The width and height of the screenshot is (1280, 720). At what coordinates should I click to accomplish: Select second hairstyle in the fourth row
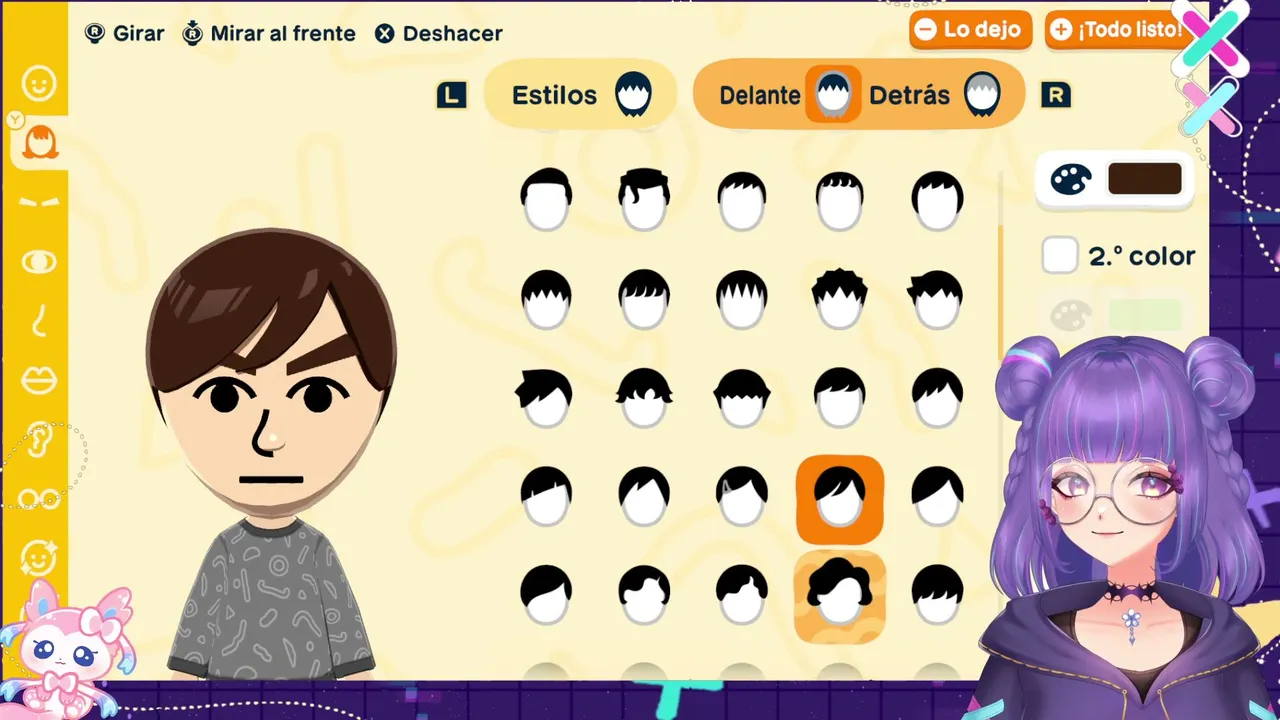pyautogui.click(x=644, y=497)
